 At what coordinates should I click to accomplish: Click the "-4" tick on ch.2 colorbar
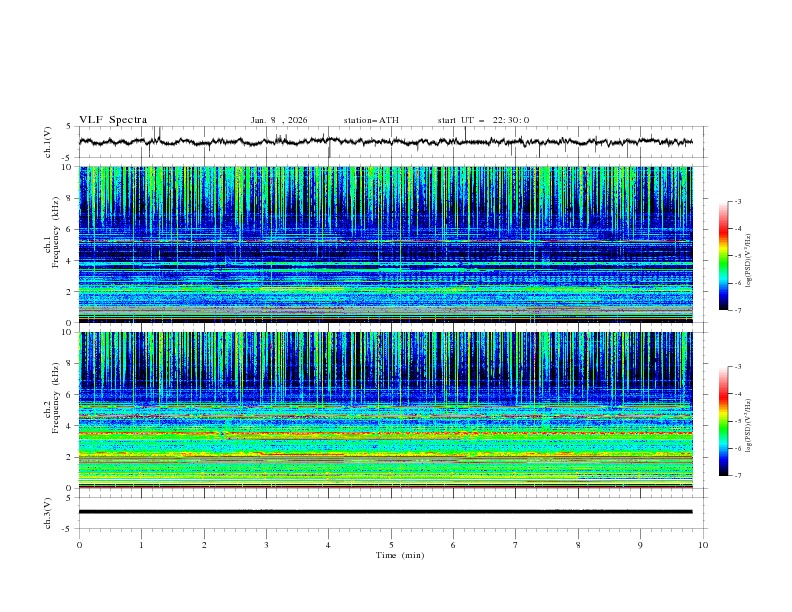point(738,394)
